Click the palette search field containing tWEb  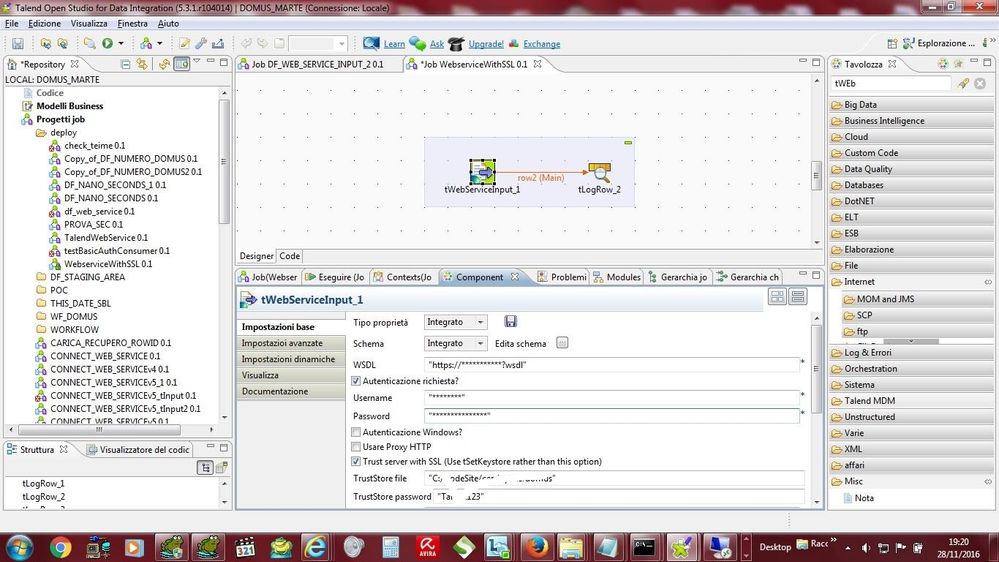point(891,83)
